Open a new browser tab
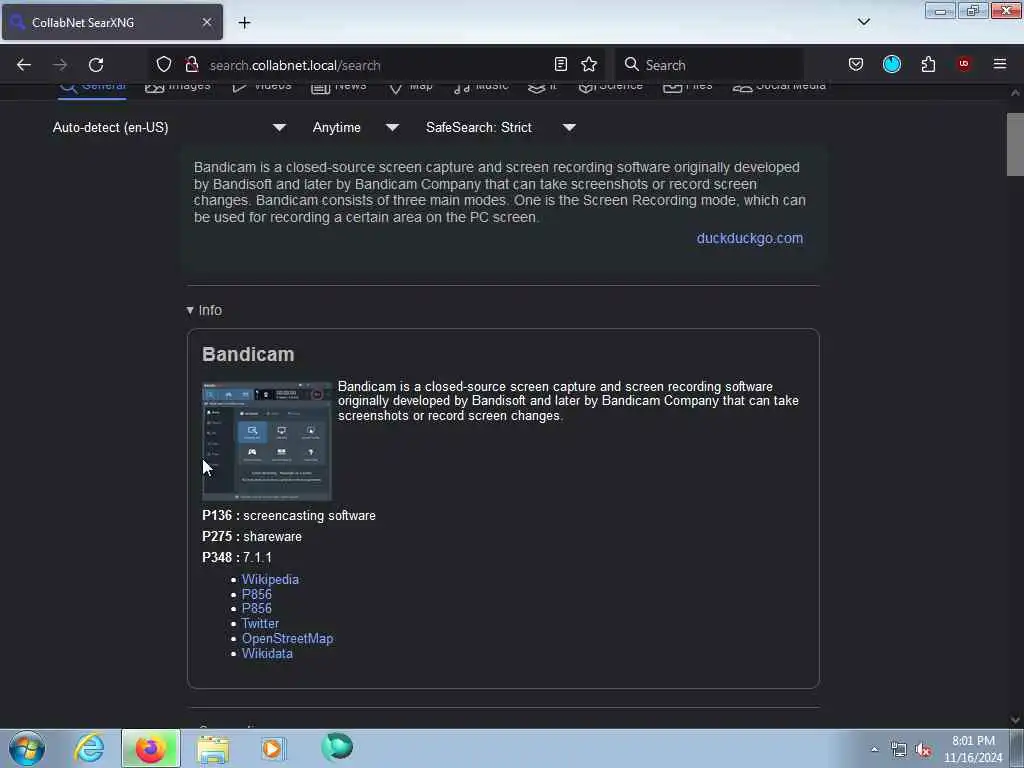The image size is (1024, 768). pos(244,22)
